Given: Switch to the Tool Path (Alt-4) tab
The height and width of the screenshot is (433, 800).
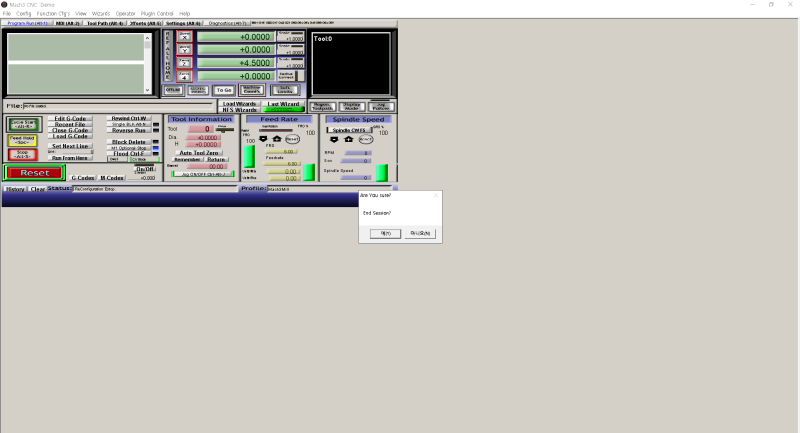Looking at the screenshot, I should point(105,23).
